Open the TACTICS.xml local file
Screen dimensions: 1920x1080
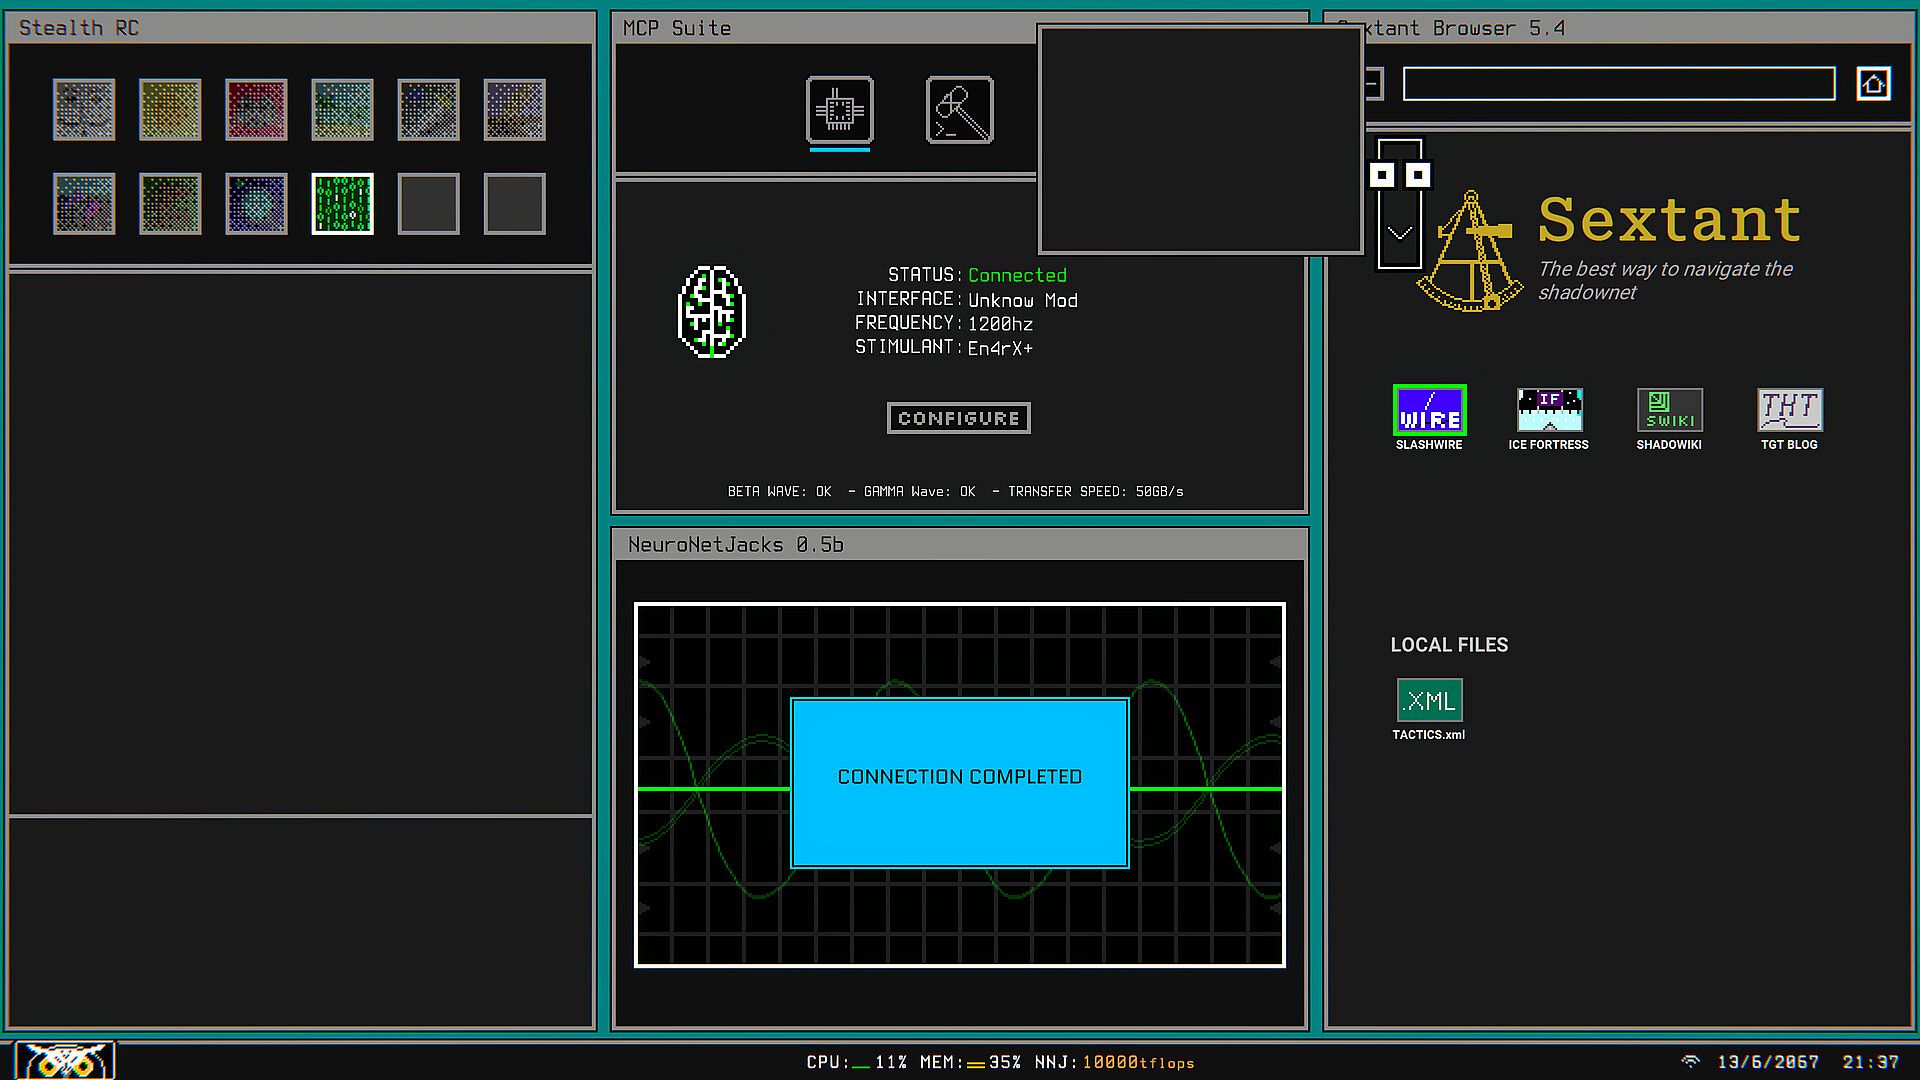coord(1429,700)
